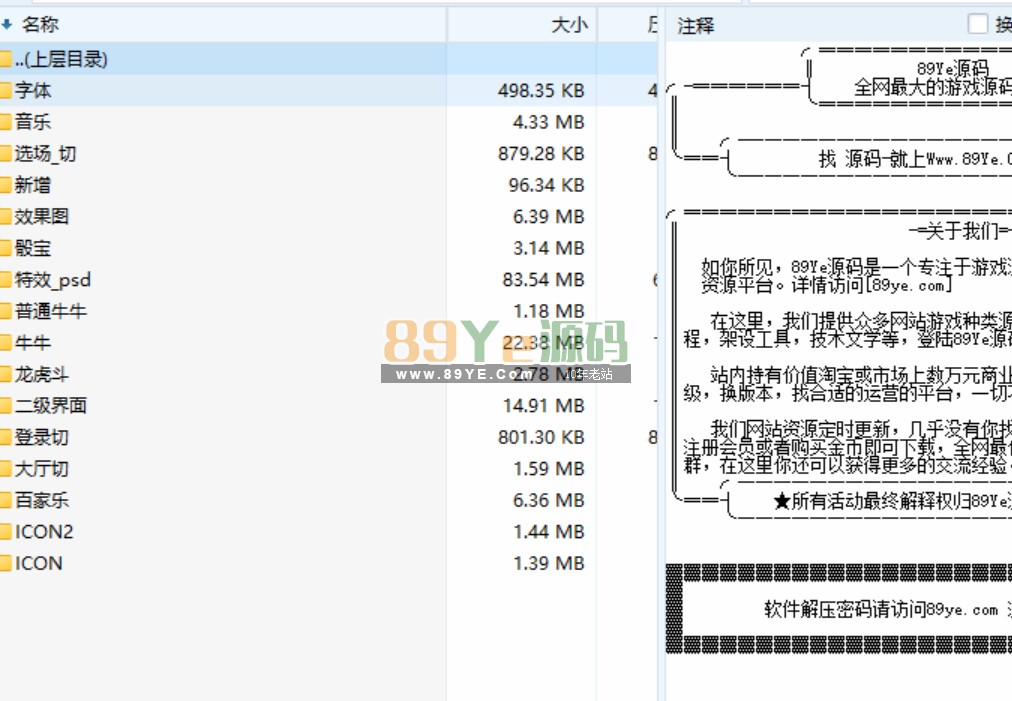Select the 新增 folder name
1012x701 pixels.
(33, 185)
